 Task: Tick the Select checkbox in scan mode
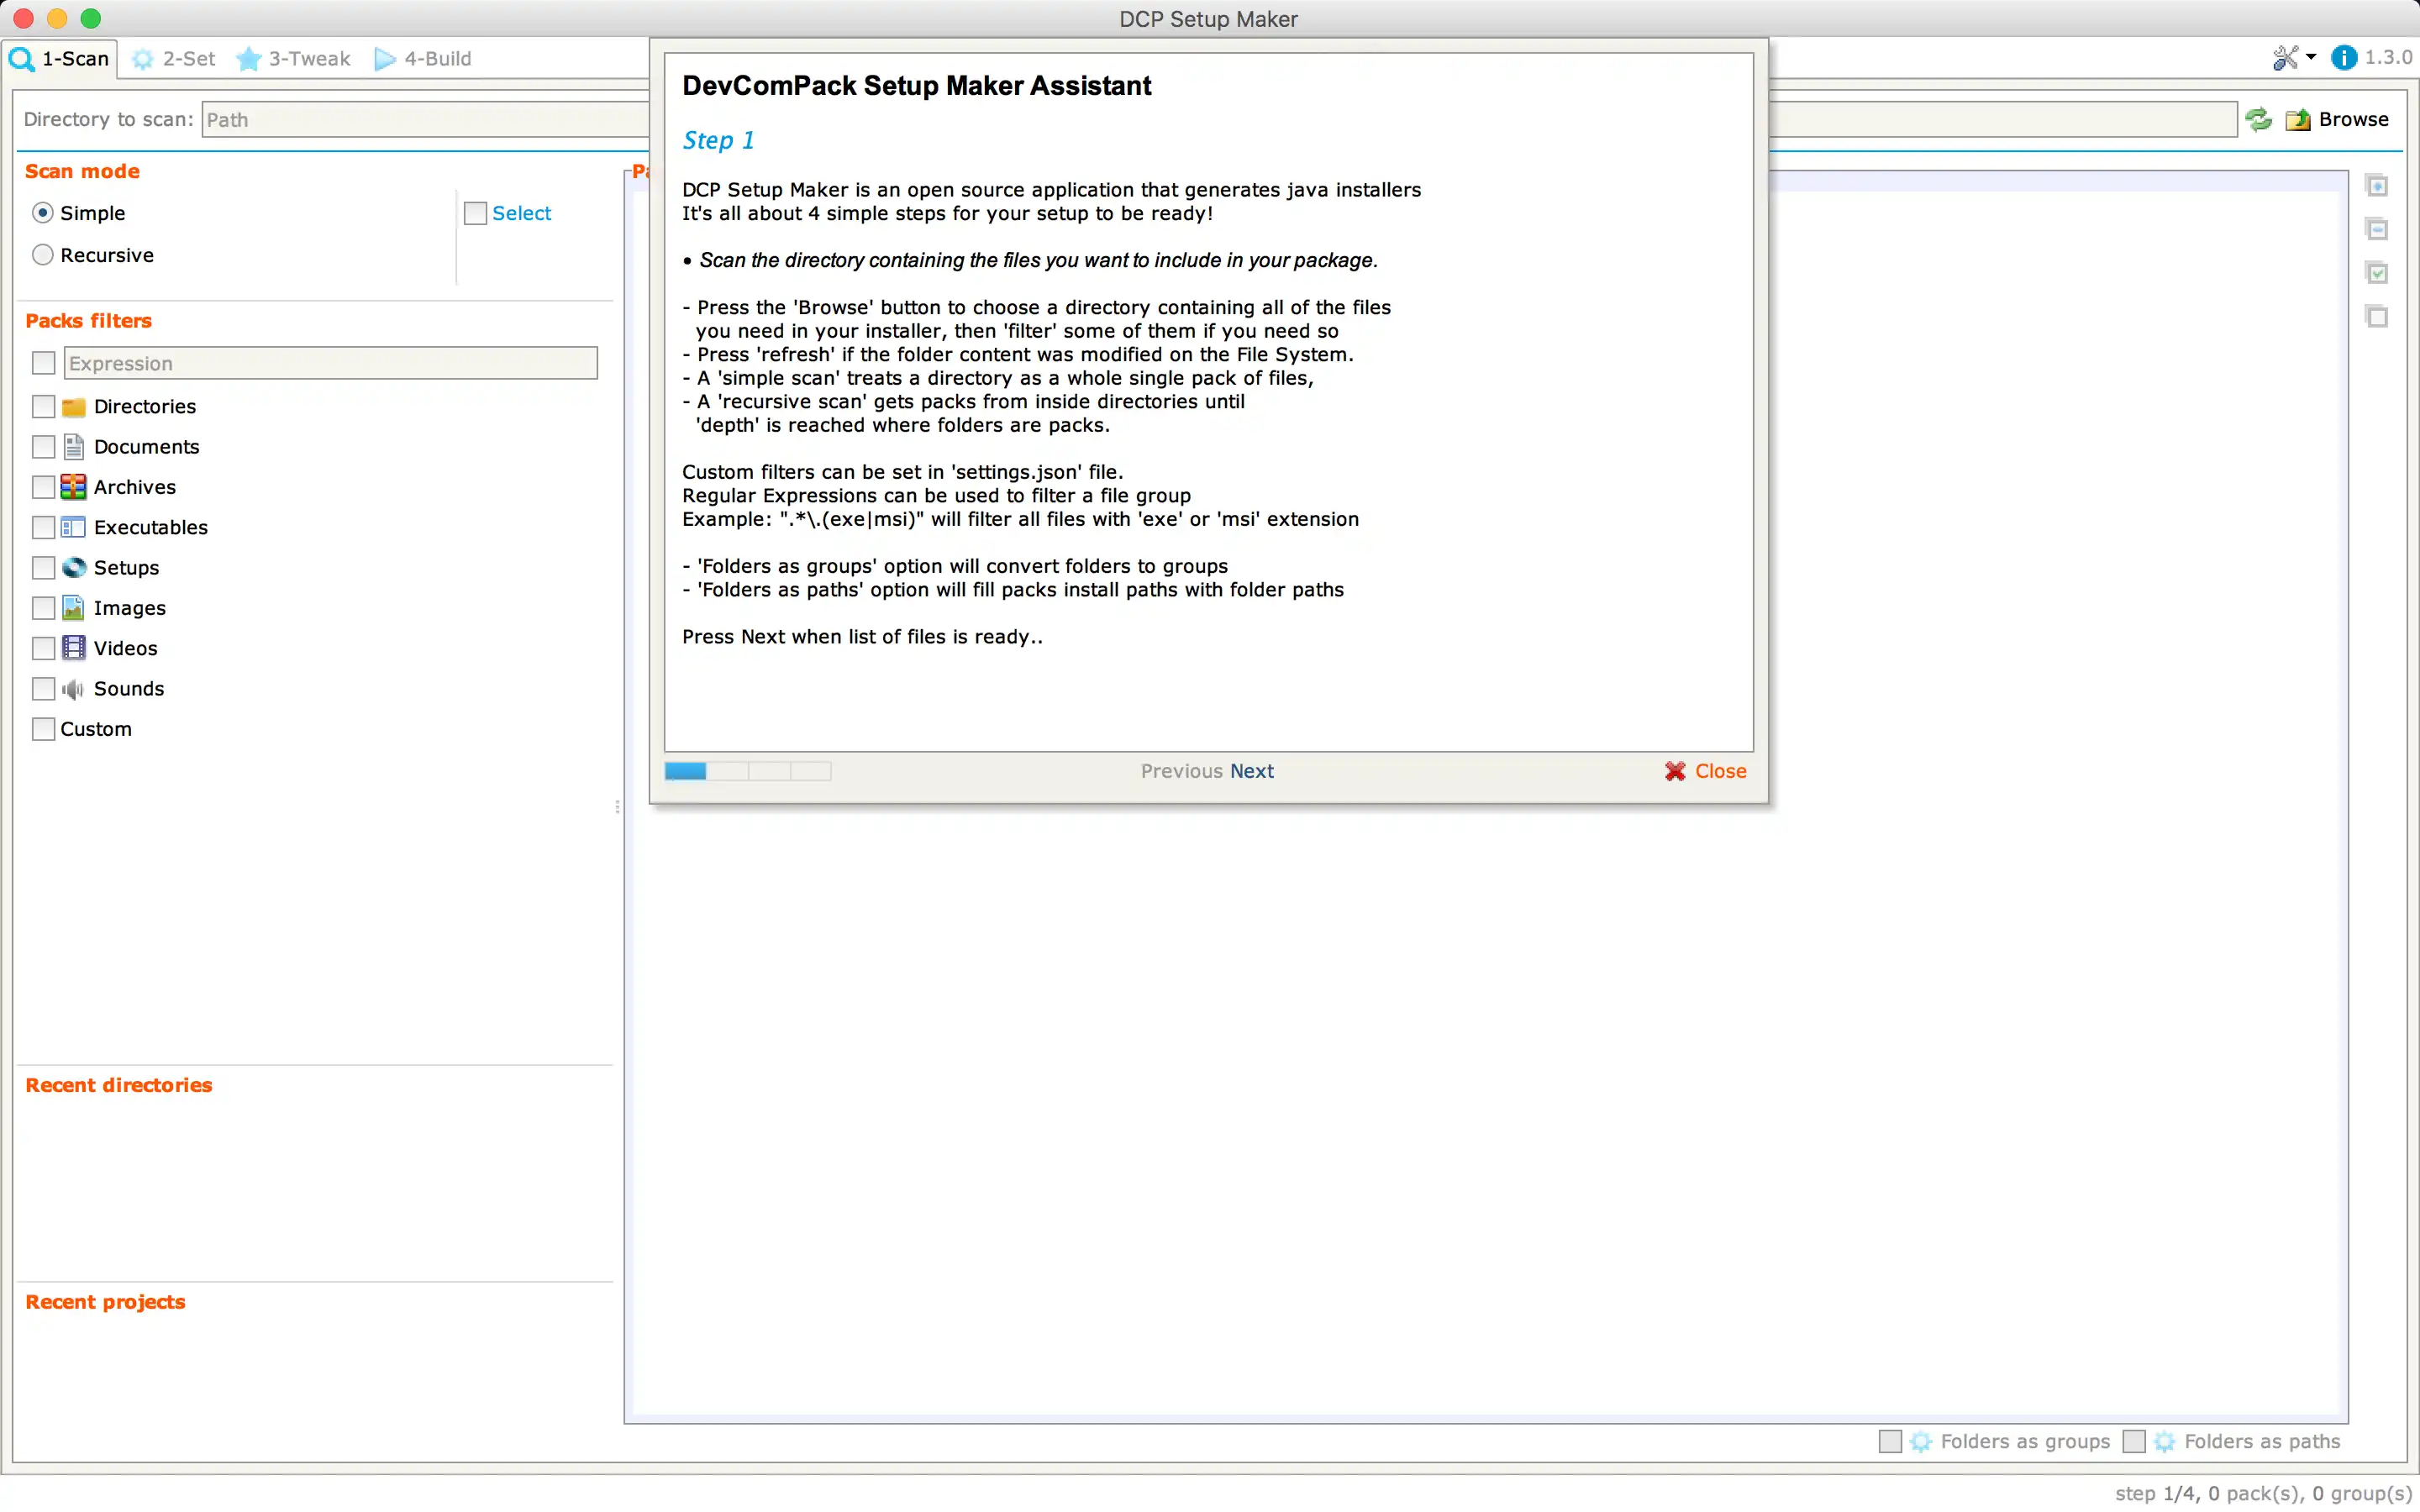[475, 213]
